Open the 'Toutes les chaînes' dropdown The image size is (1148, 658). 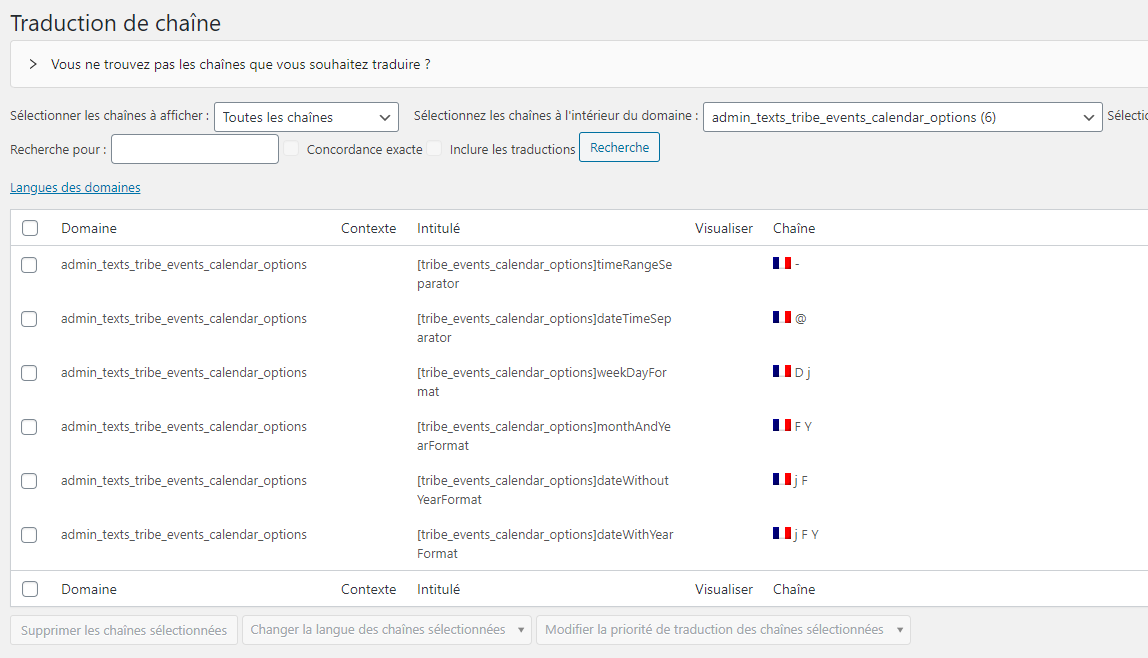click(306, 117)
